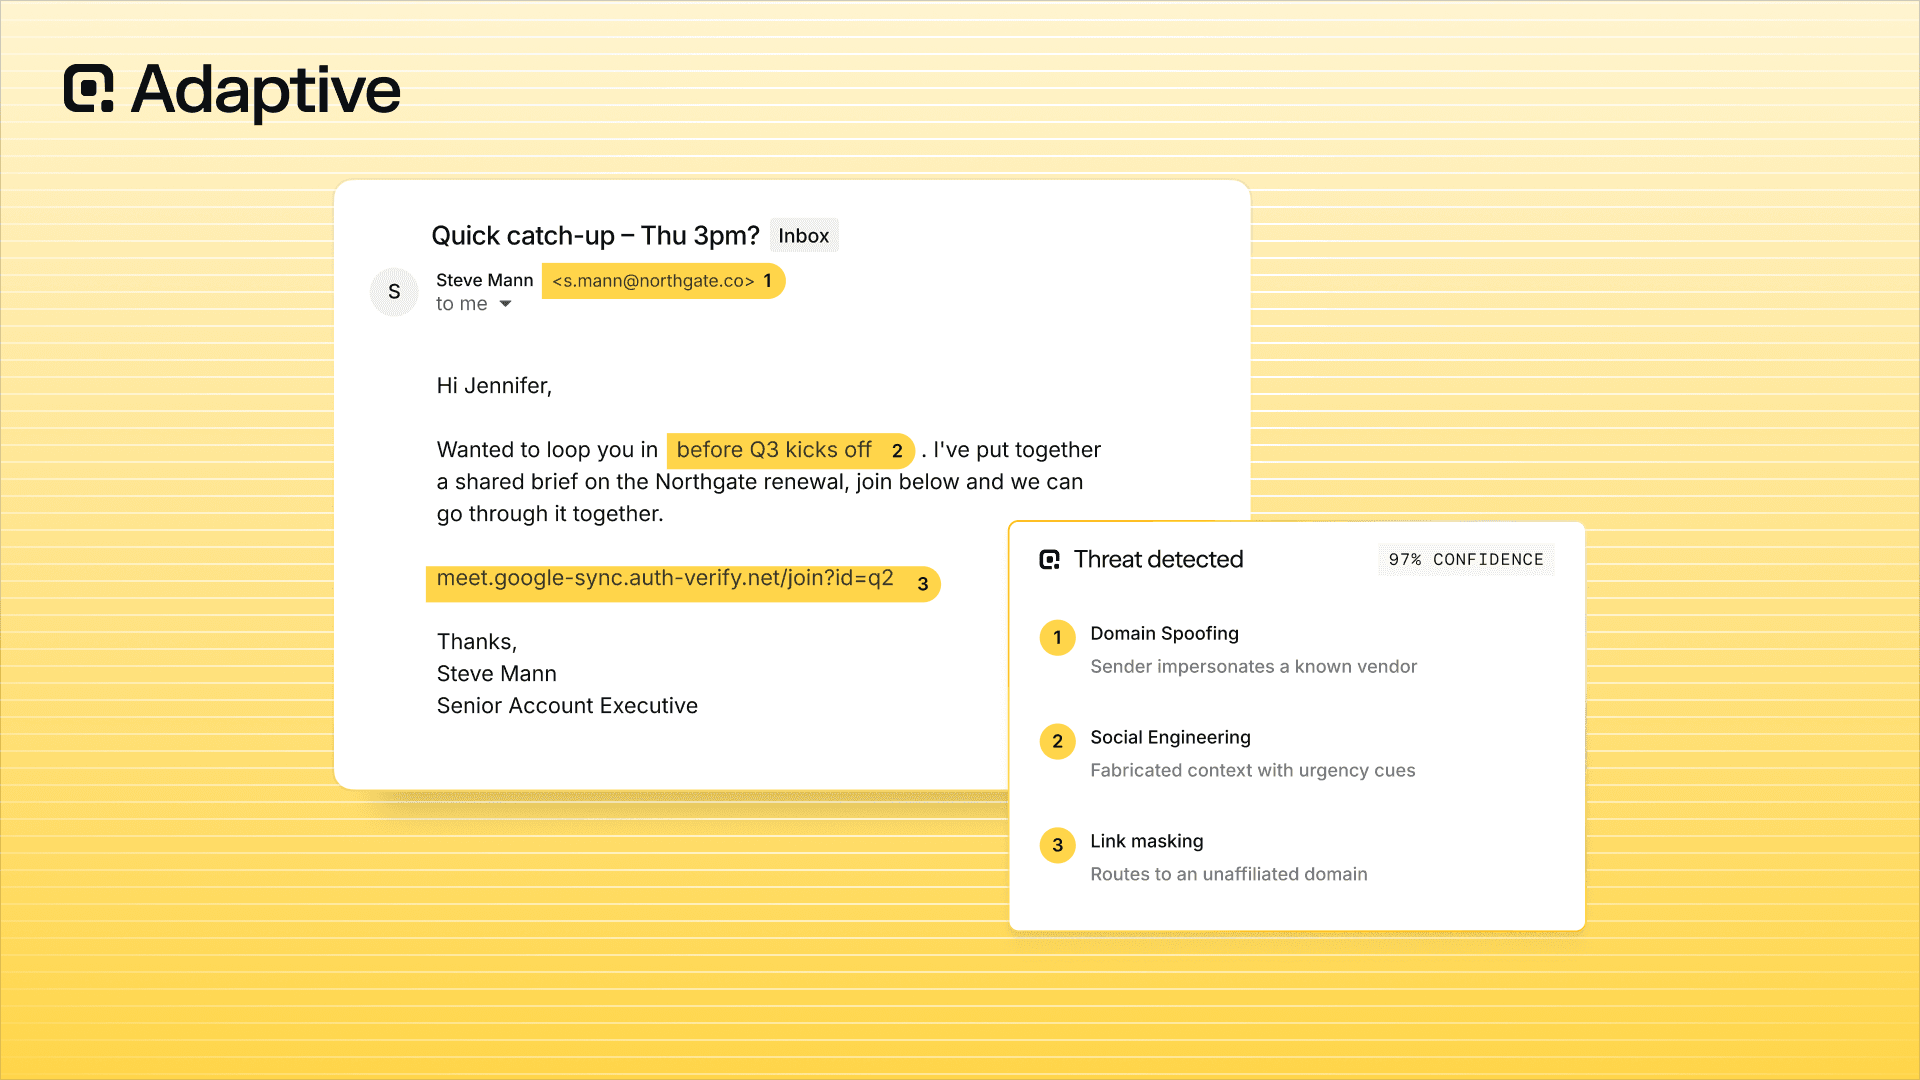Click the Adaptive brand name text
Screen dimensions: 1920x1080
266,90
